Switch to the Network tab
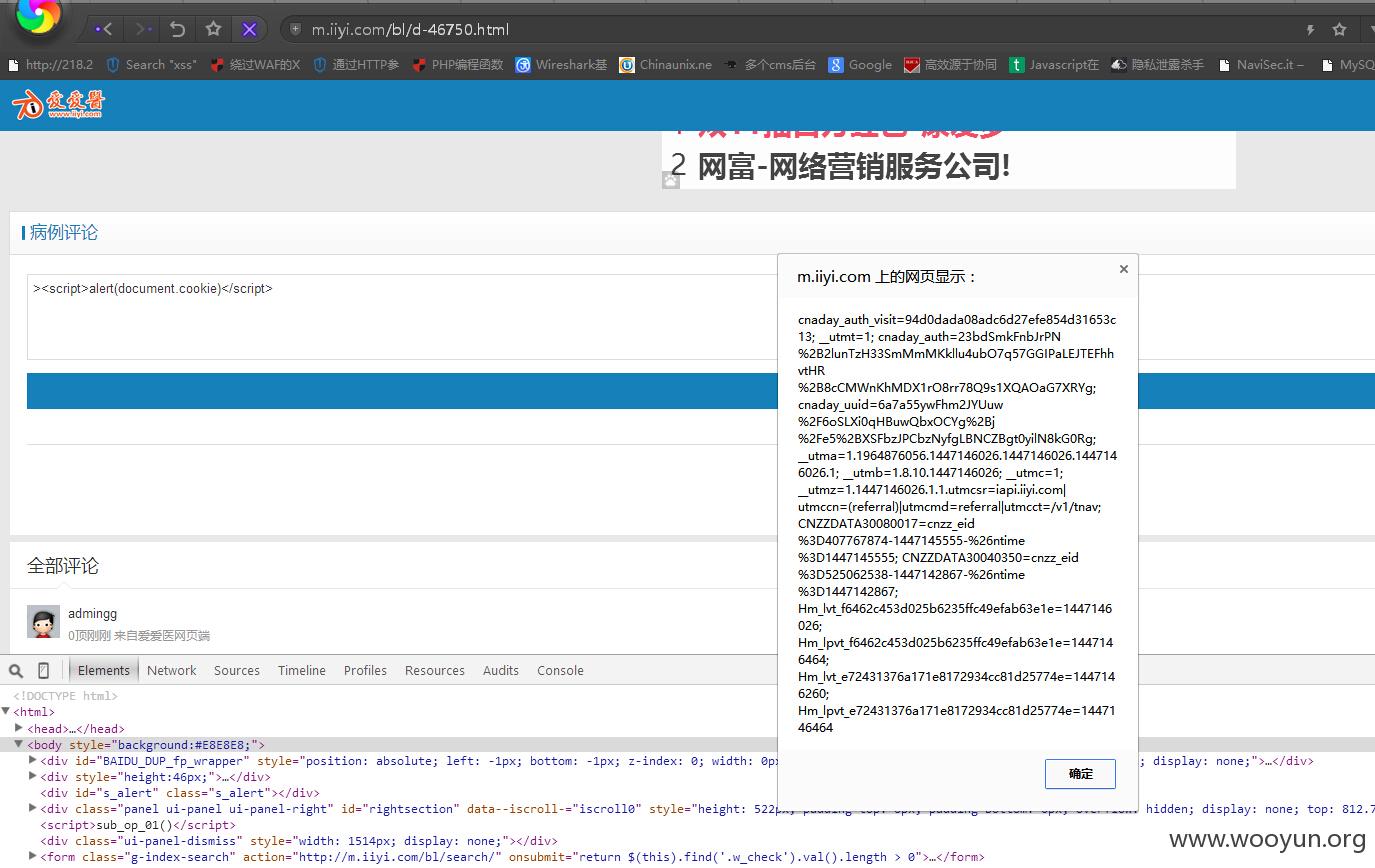Viewport: 1375px width, 868px height. point(172,670)
